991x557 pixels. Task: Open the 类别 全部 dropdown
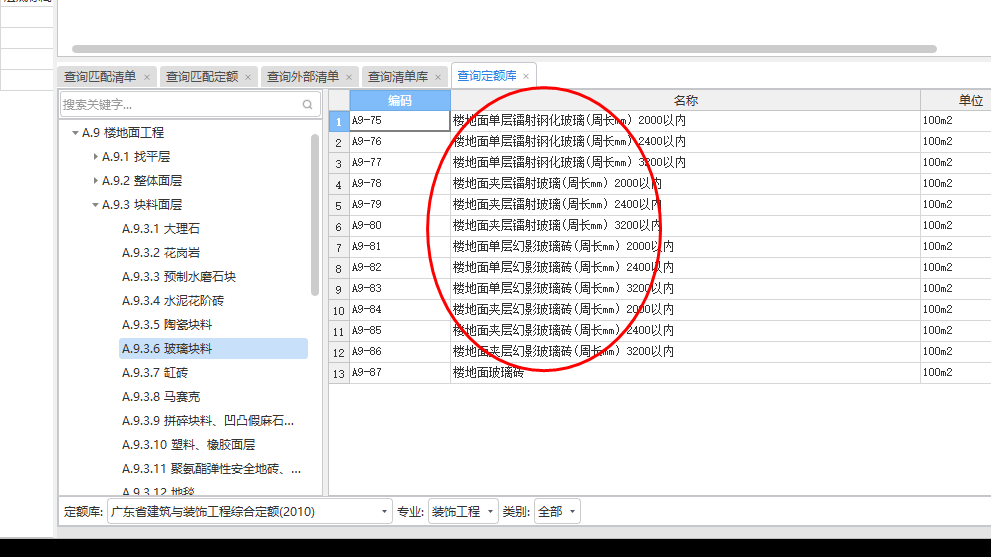tap(557, 511)
